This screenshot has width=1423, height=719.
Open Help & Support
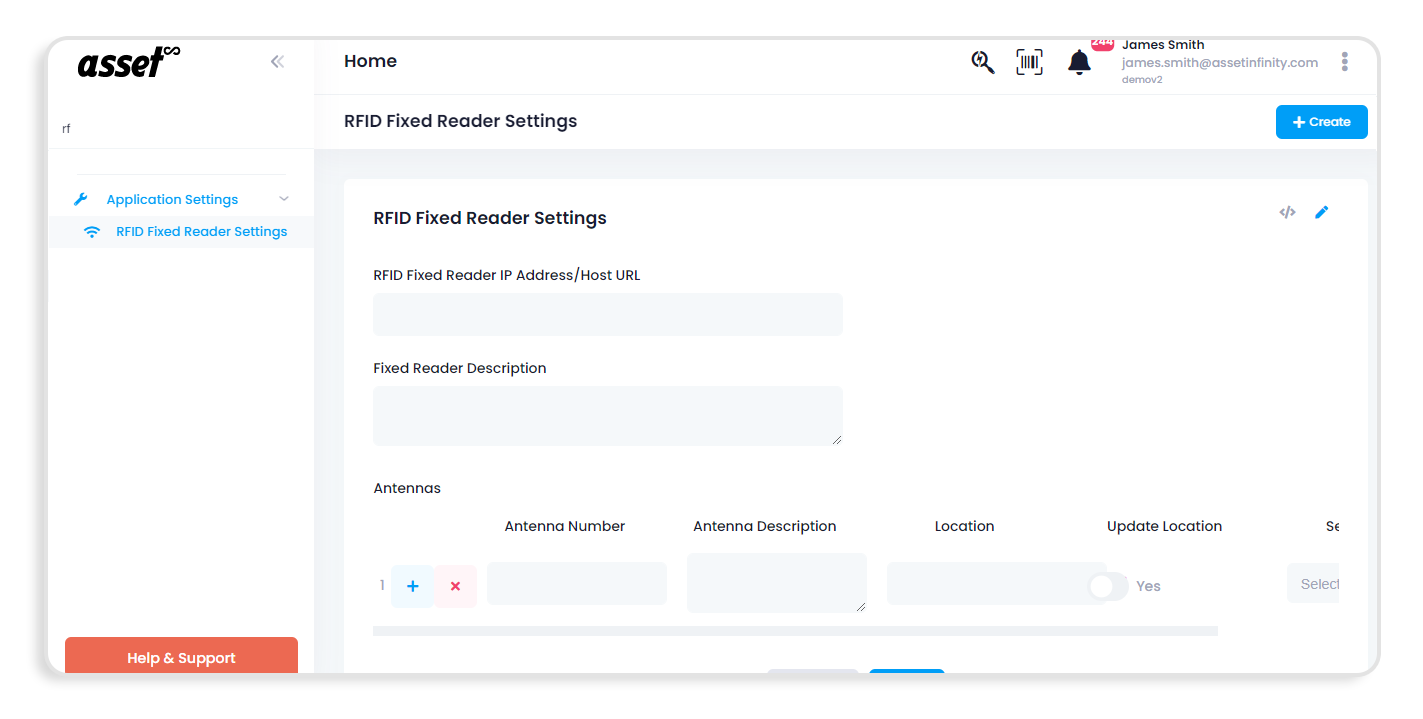point(181,657)
